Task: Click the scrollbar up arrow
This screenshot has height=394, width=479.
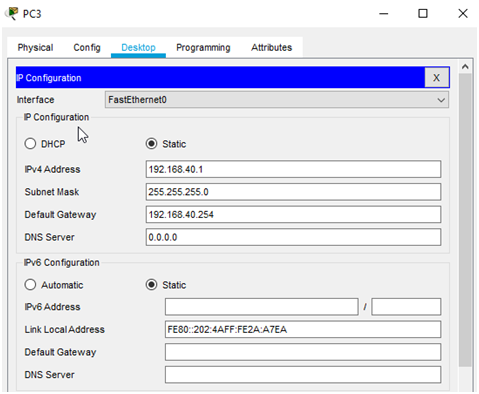Action: [465, 67]
